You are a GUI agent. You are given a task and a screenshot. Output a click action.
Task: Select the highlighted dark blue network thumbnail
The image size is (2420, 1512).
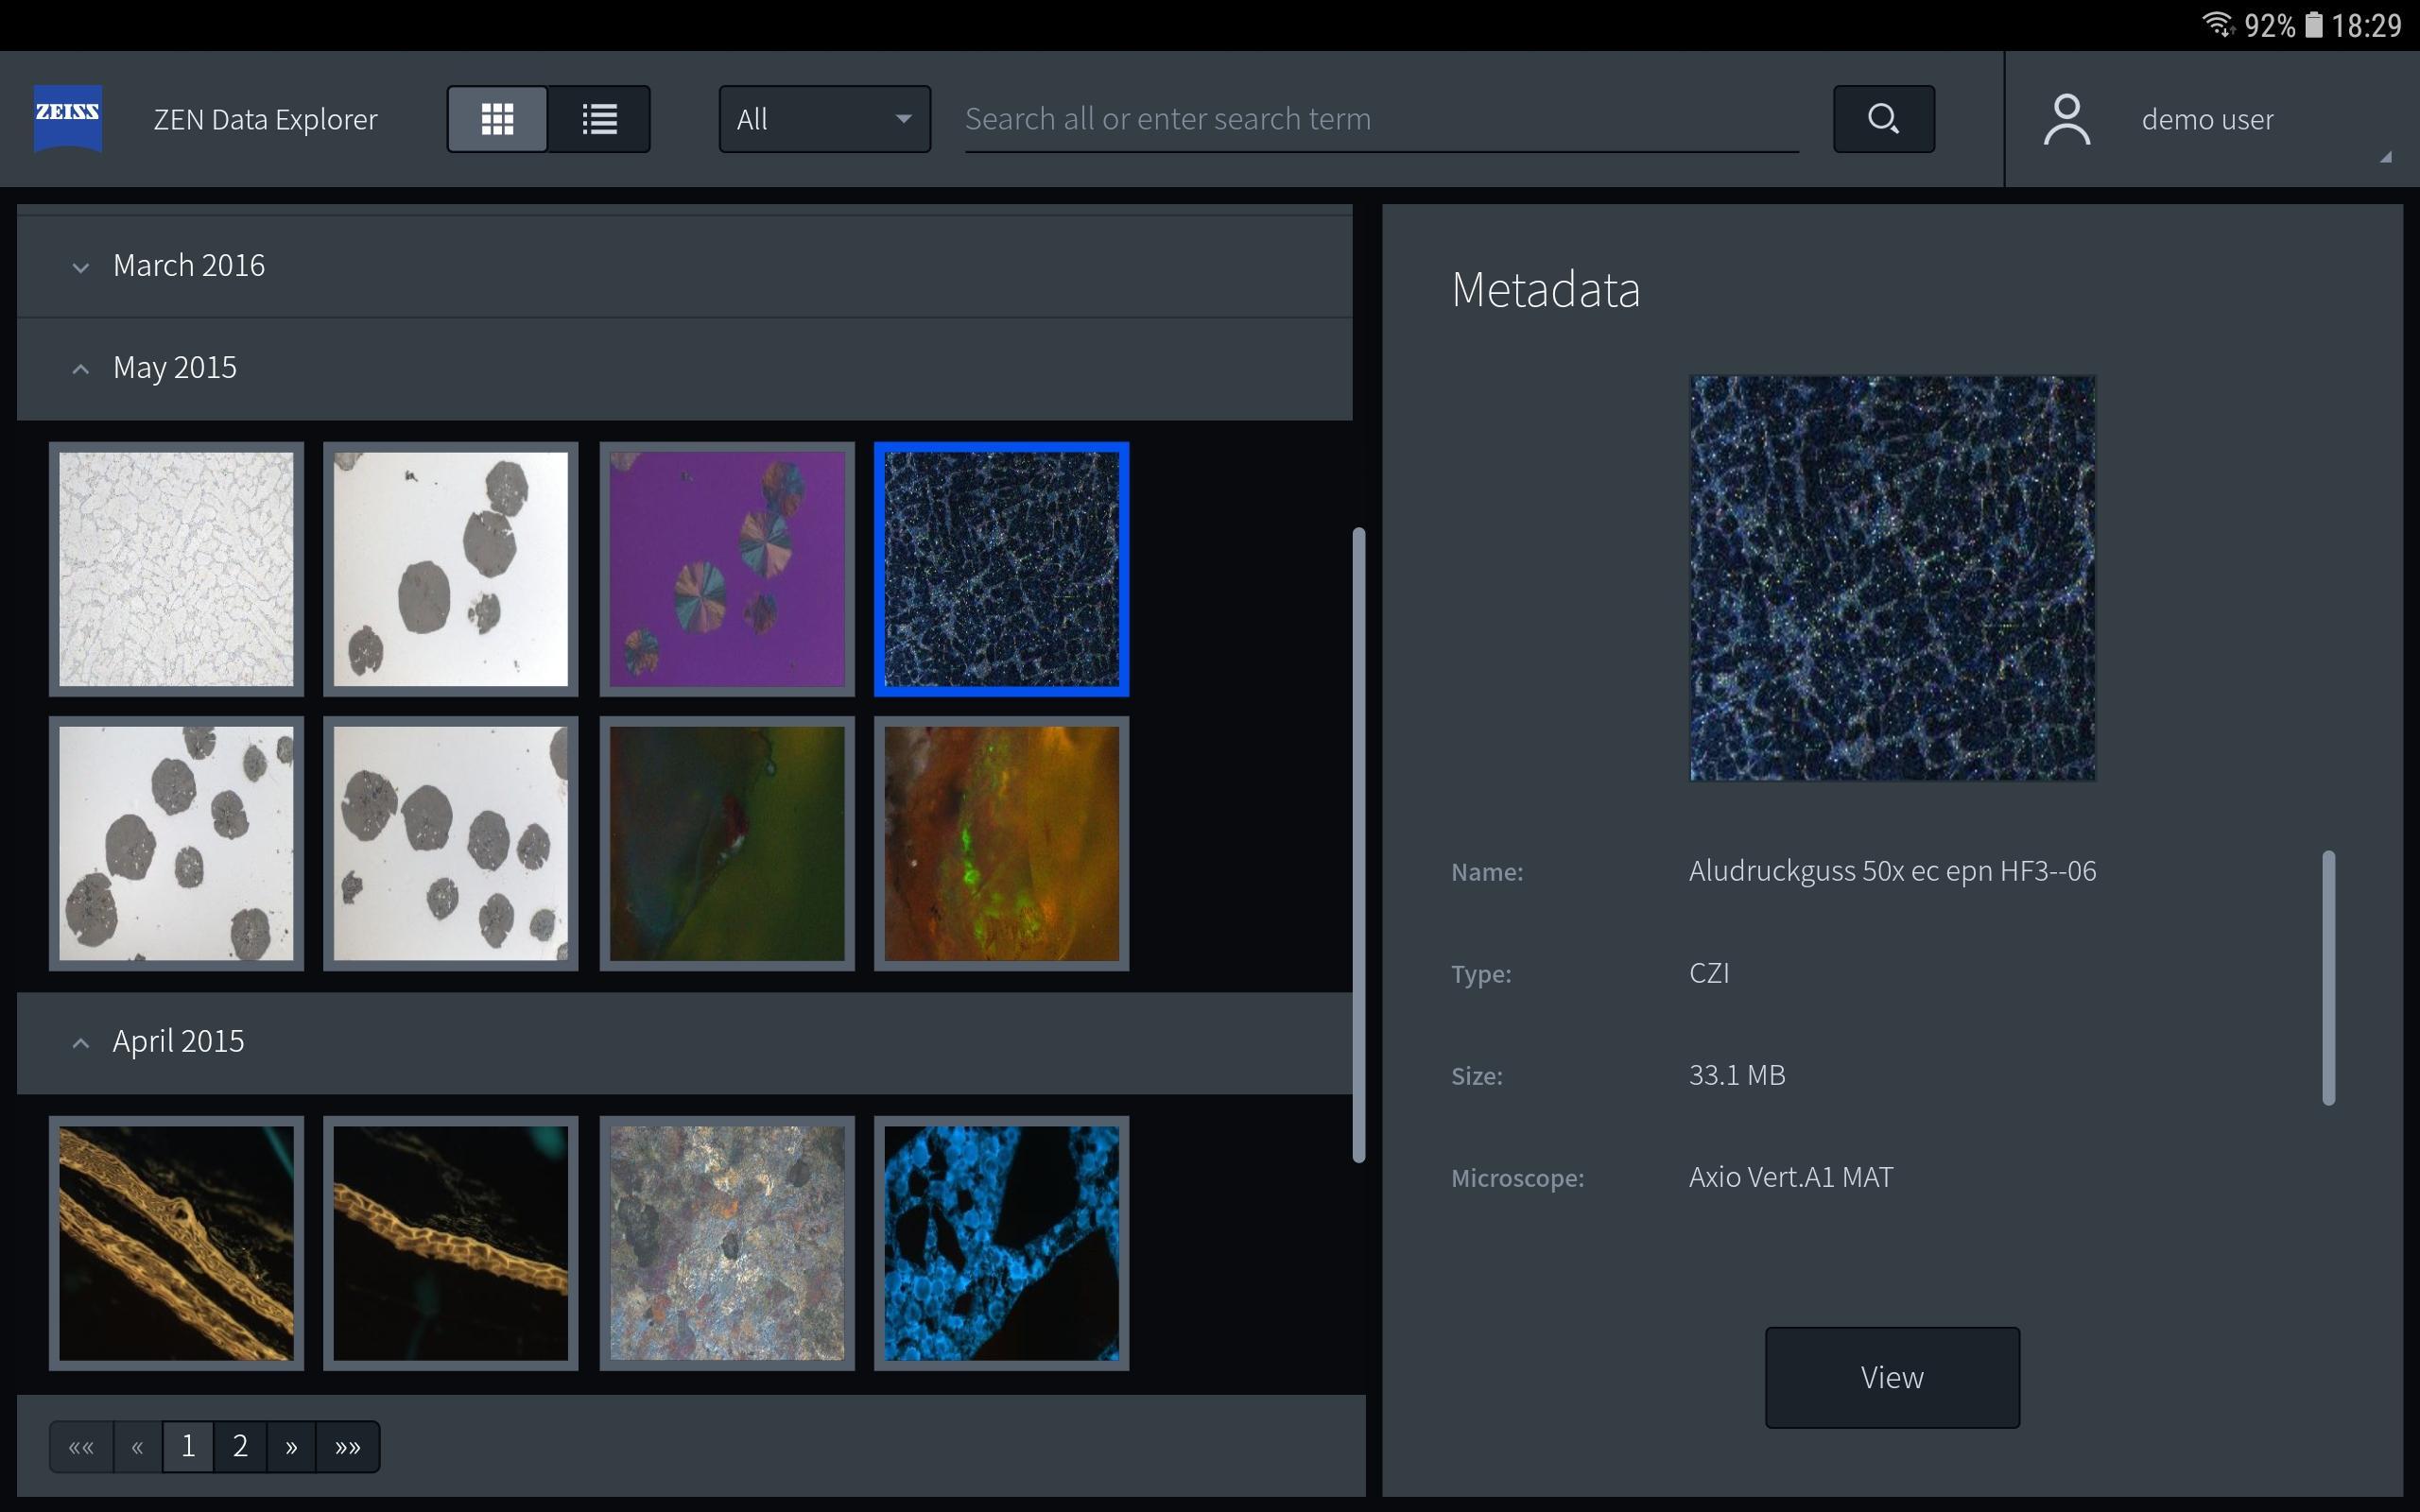1001,569
